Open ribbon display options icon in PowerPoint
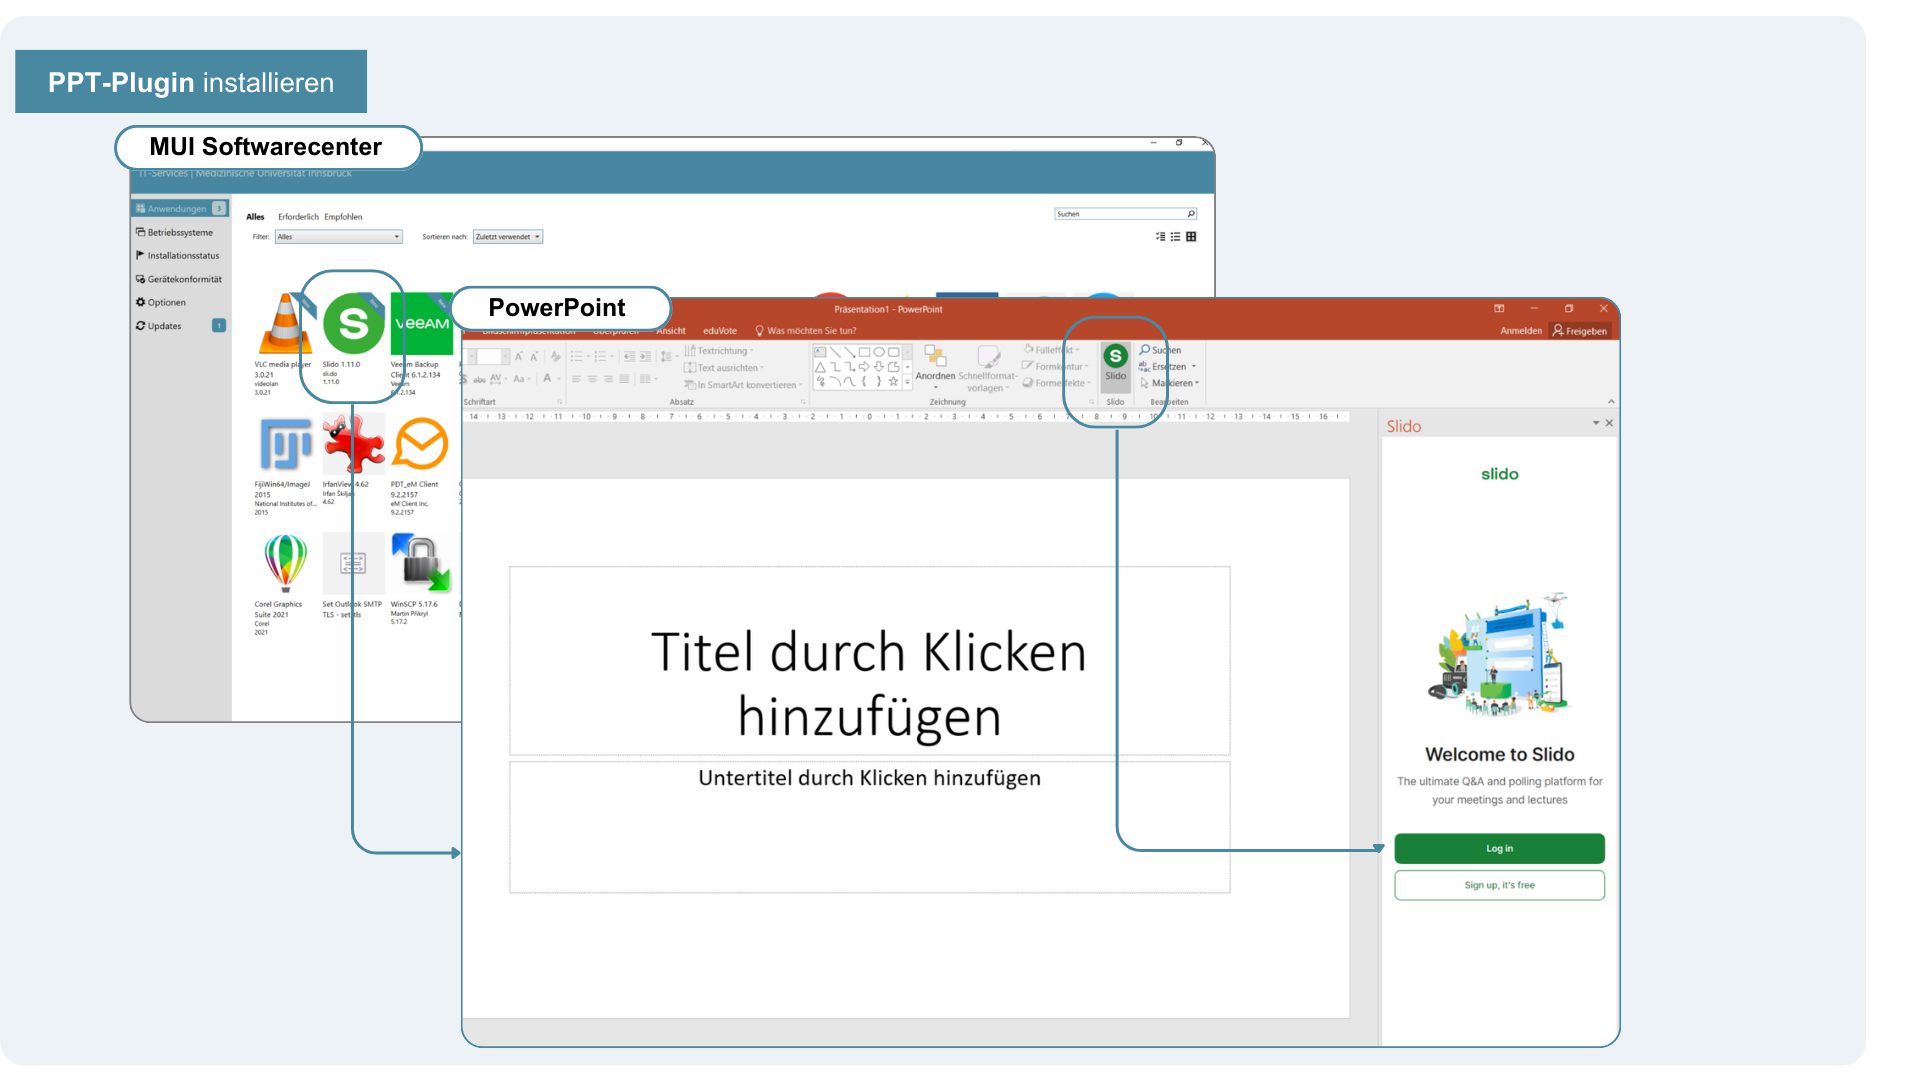Screen dimensions: 1920x1080 coord(1499,309)
